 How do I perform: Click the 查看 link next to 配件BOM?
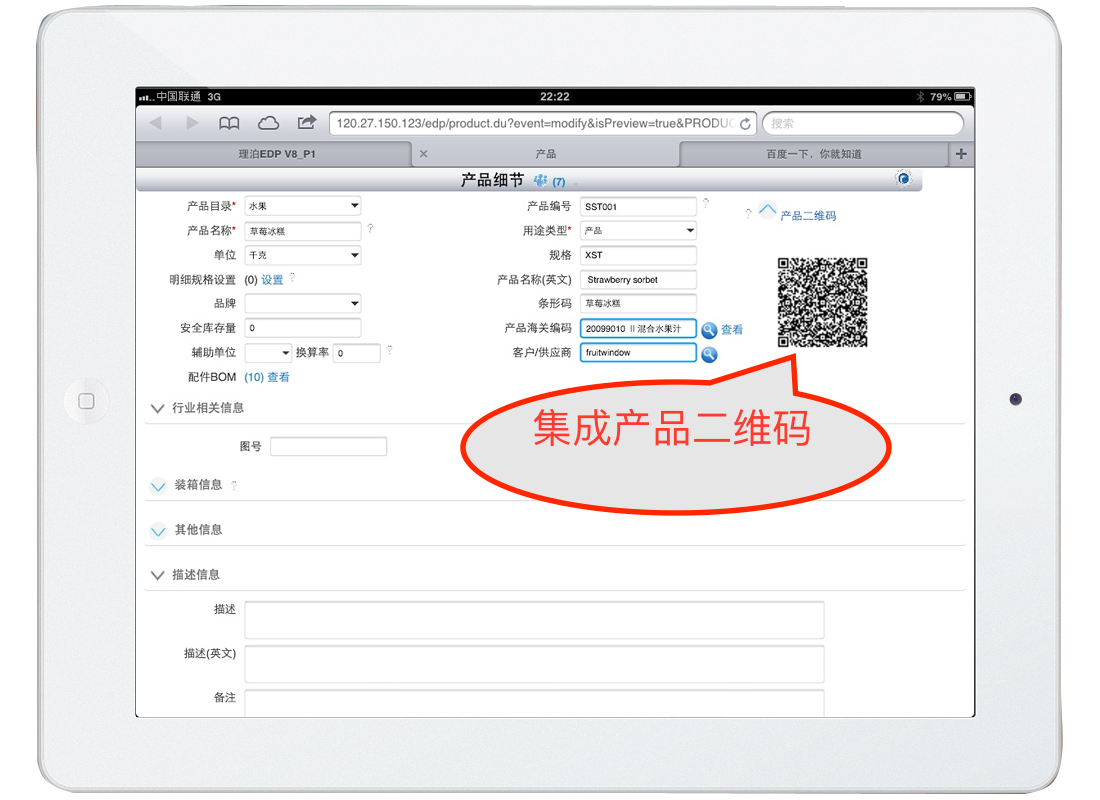pyautogui.click(x=278, y=377)
